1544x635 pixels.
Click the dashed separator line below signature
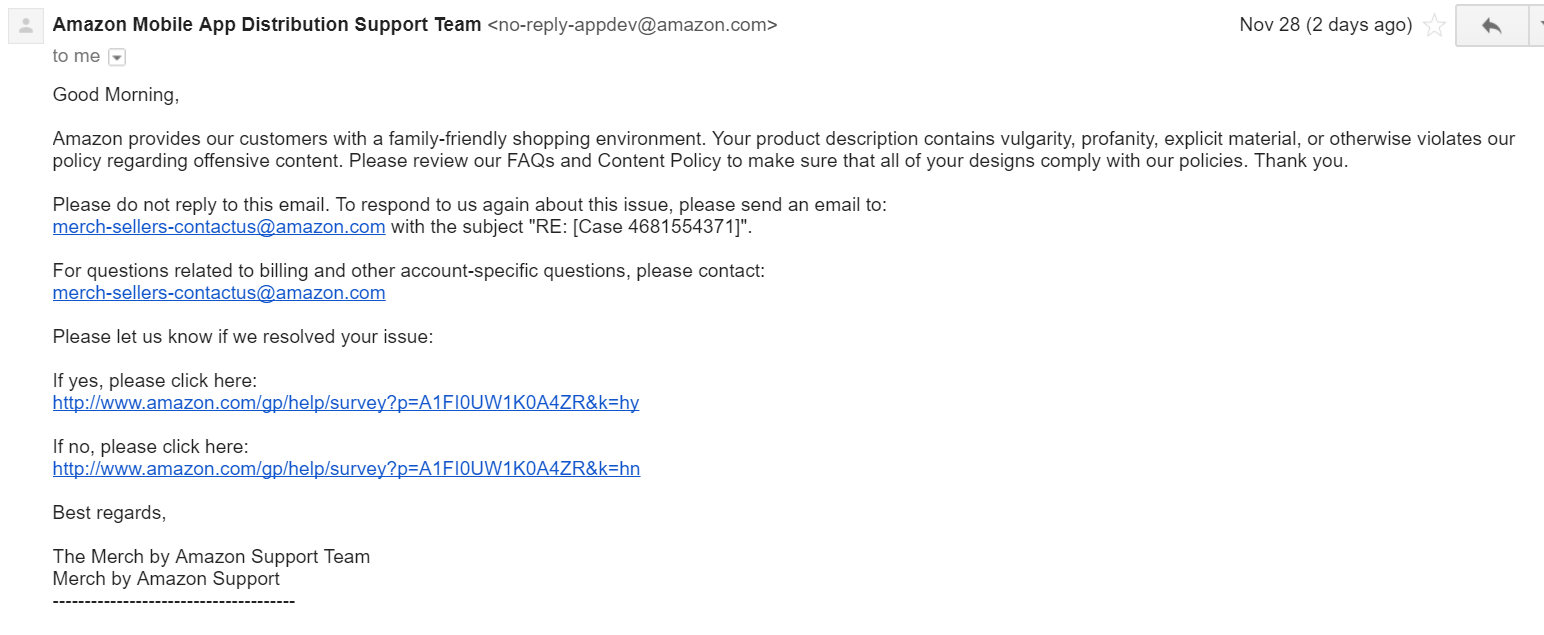tap(174, 601)
